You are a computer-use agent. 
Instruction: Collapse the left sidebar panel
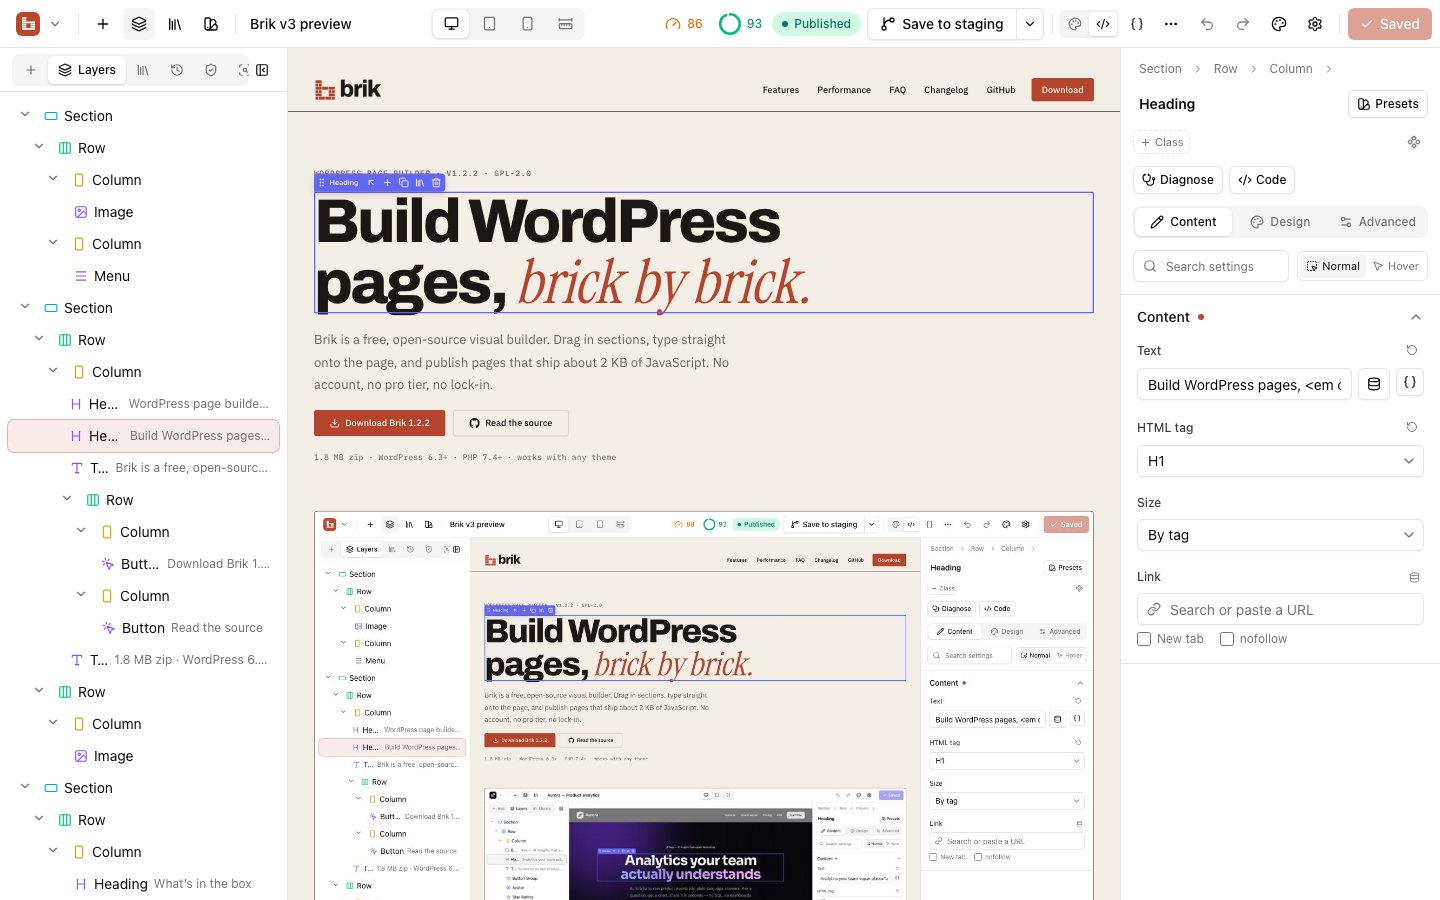pos(262,70)
